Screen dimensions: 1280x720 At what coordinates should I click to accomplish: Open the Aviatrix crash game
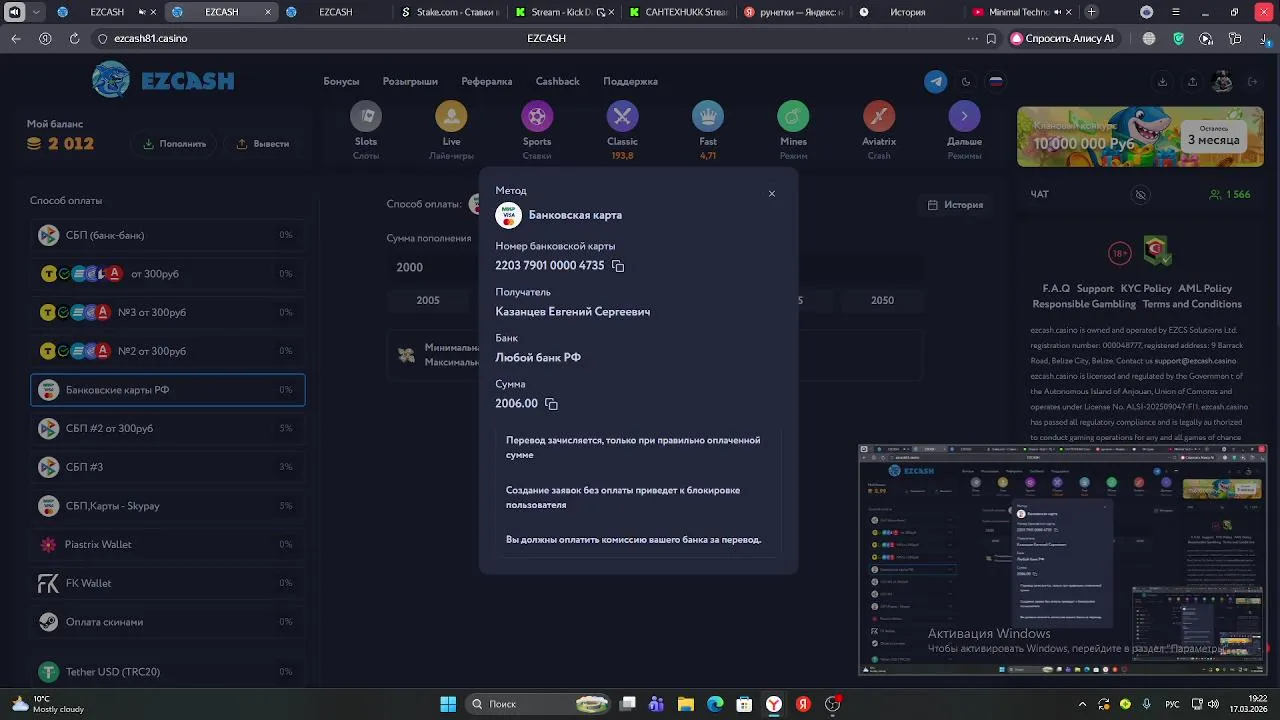(879, 130)
